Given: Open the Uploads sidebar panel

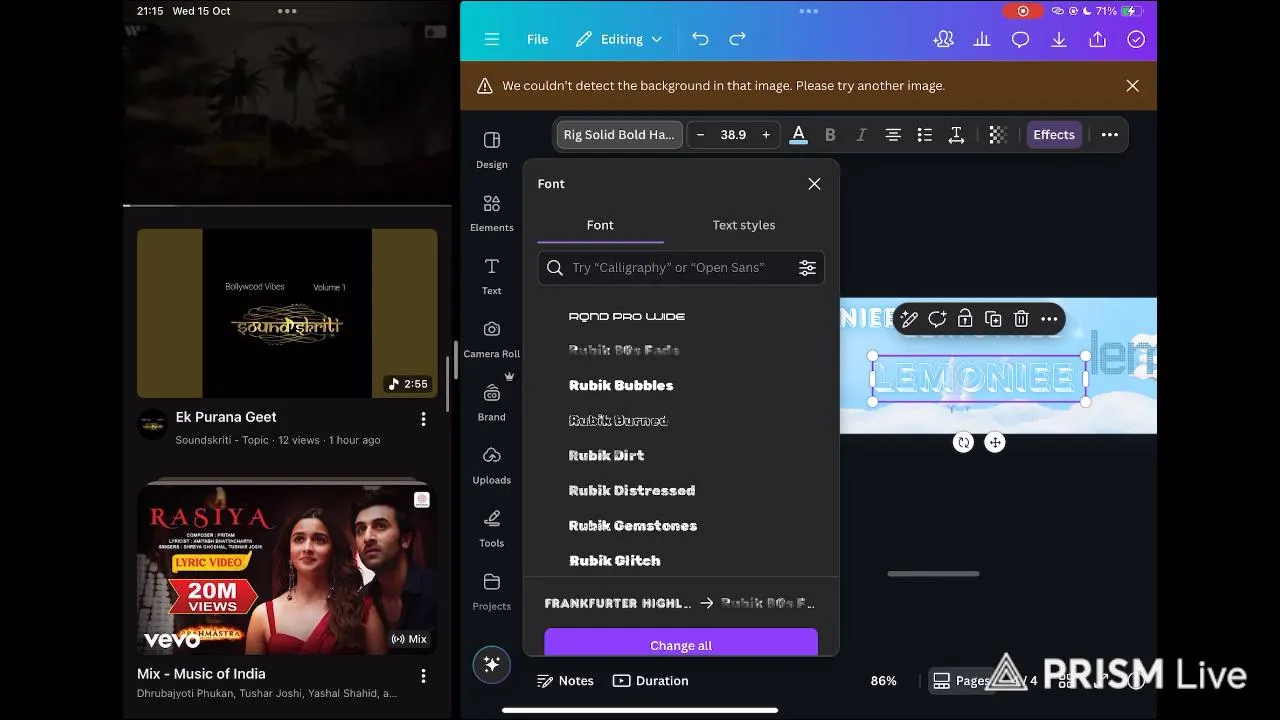Looking at the screenshot, I should pyautogui.click(x=491, y=465).
